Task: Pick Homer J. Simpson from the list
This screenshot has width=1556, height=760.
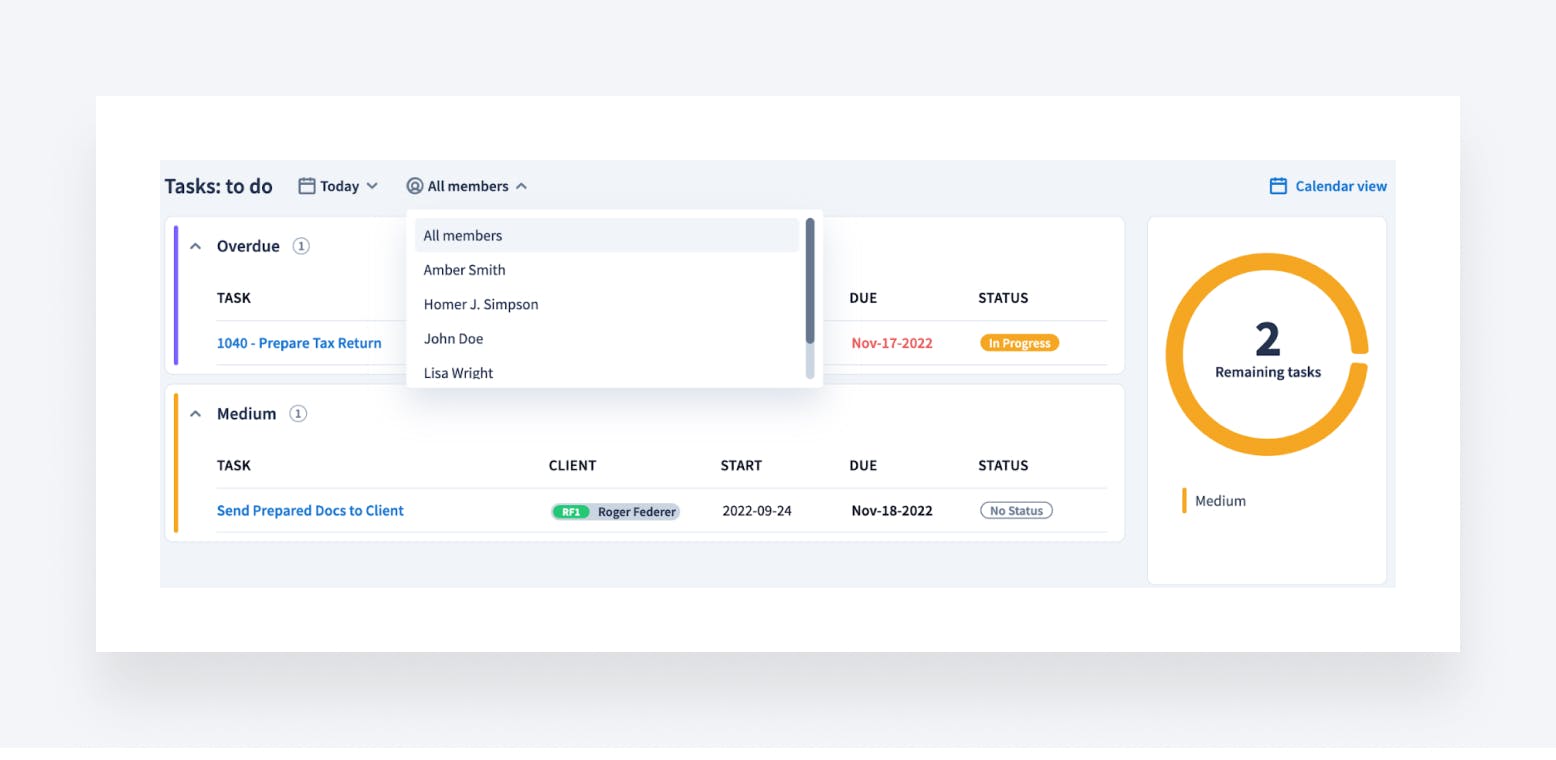Action: pyautogui.click(x=481, y=305)
